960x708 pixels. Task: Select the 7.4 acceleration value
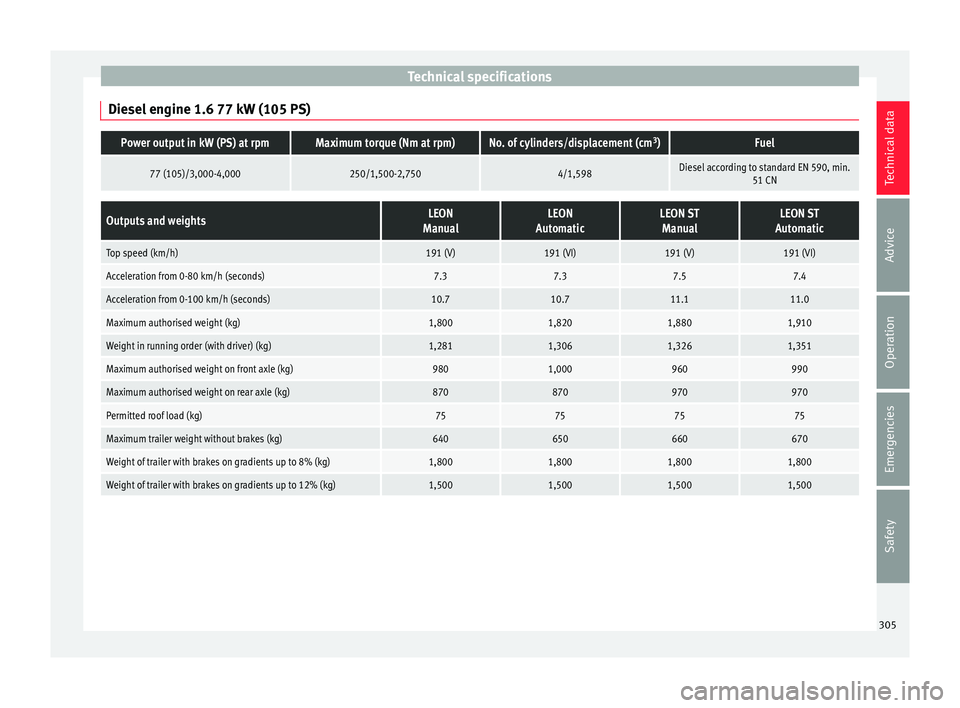(x=799, y=276)
